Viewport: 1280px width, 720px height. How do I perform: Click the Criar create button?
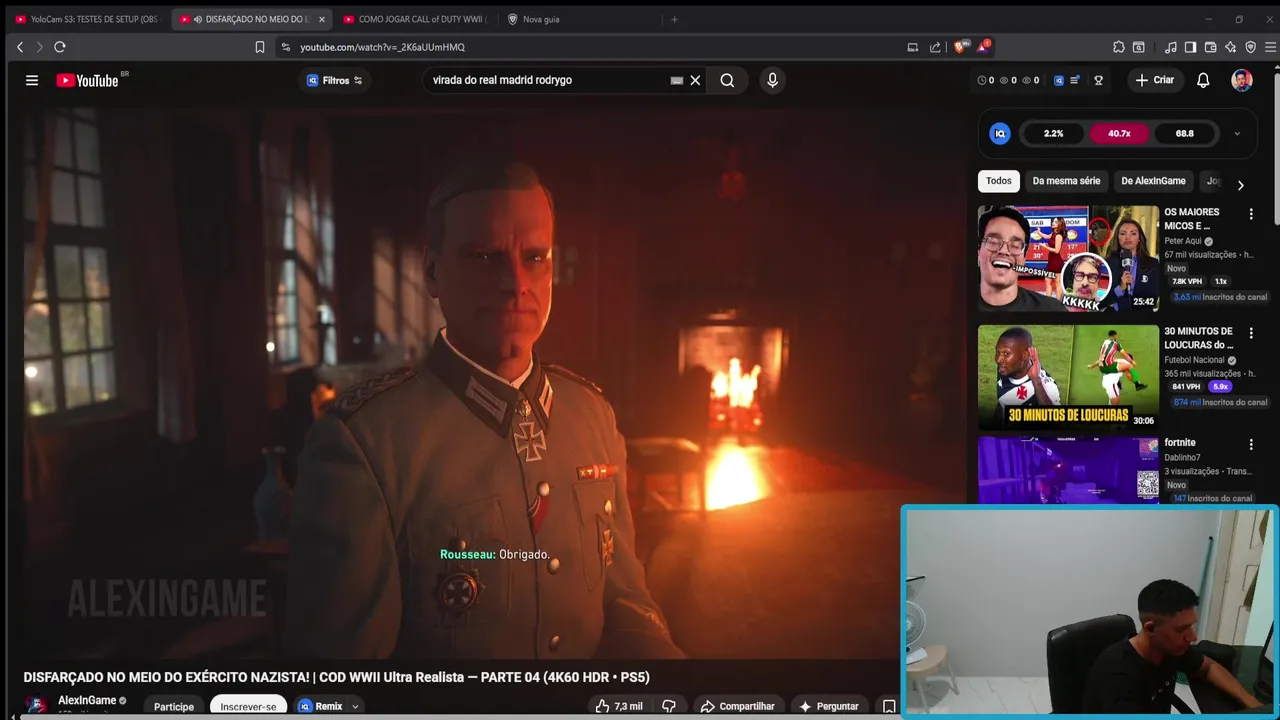click(x=1154, y=80)
